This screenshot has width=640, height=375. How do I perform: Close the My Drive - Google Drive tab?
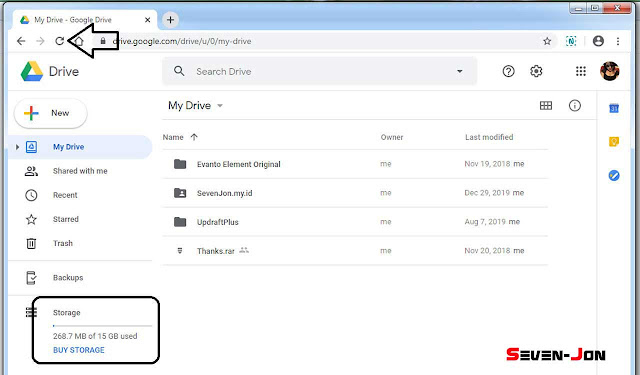point(147,20)
